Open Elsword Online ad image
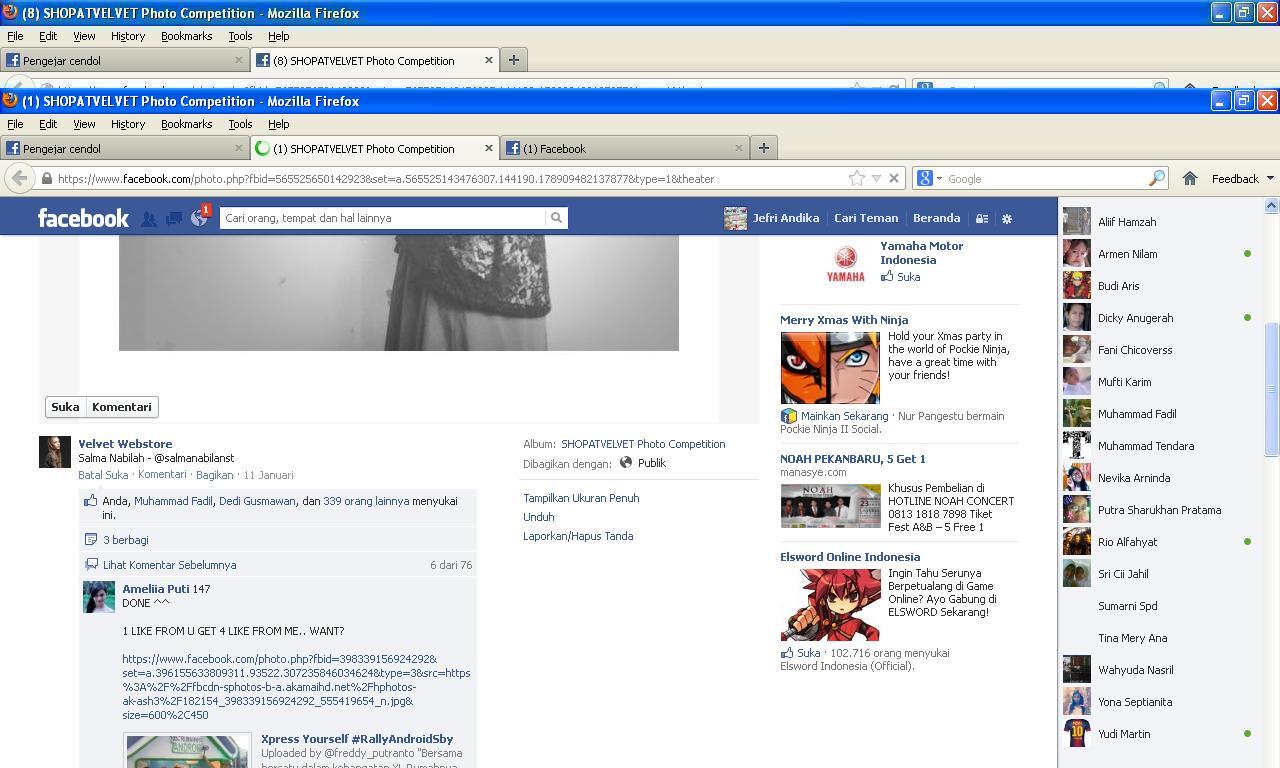Image resolution: width=1280 pixels, height=768 pixels. pyautogui.click(x=830, y=605)
